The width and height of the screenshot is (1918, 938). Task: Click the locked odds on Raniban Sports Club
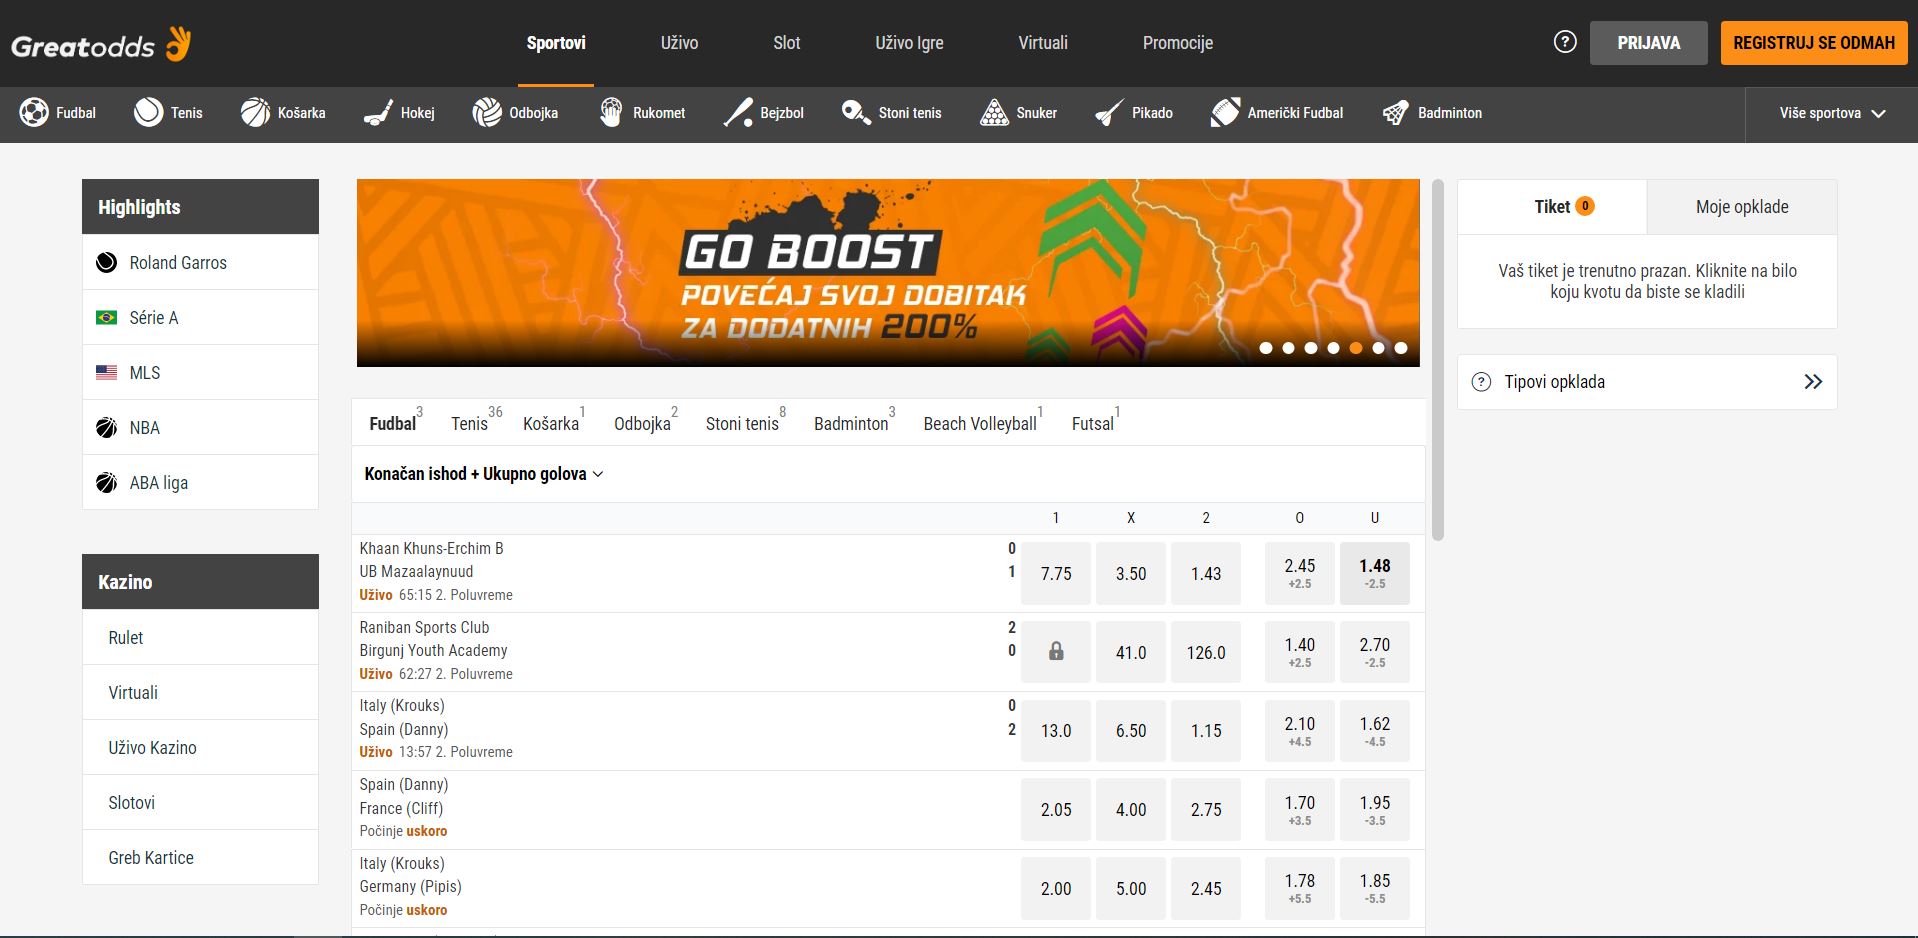pyautogui.click(x=1055, y=651)
